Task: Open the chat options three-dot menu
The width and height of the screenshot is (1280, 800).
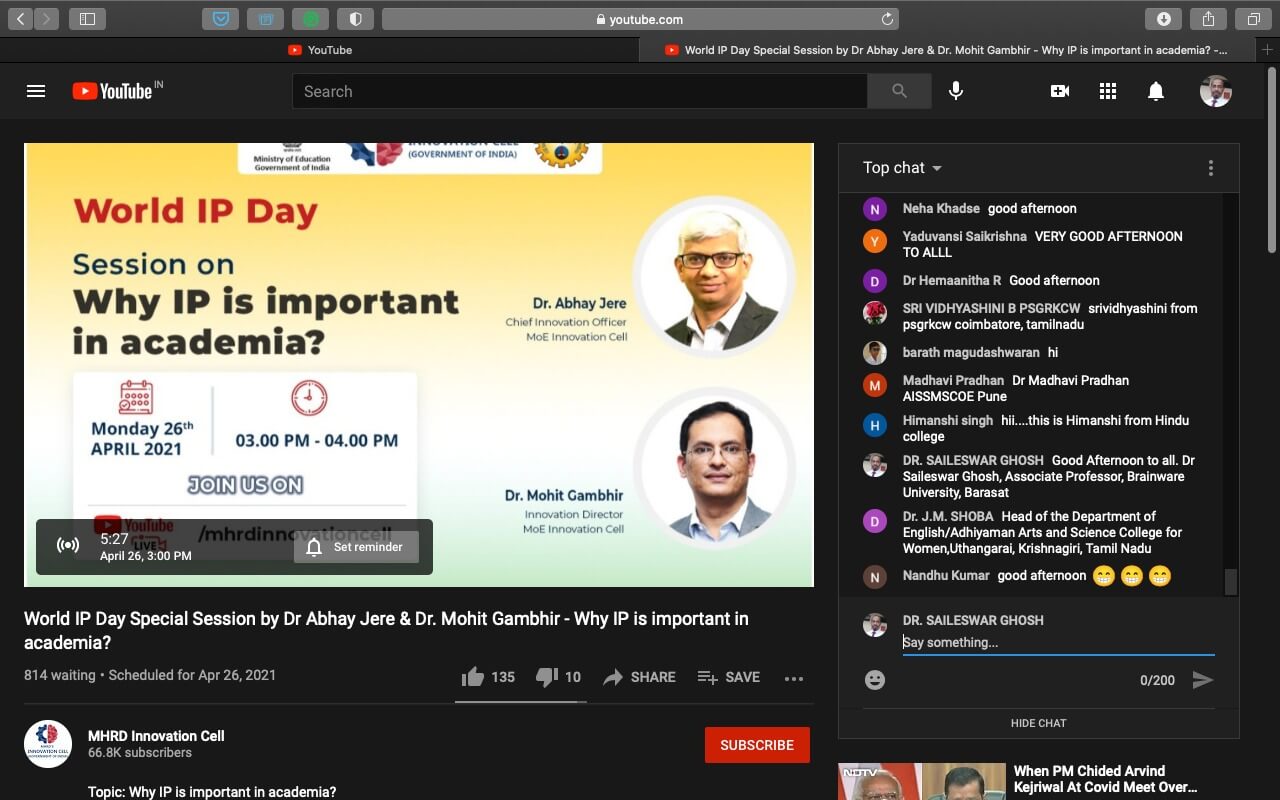Action: click(1210, 168)
